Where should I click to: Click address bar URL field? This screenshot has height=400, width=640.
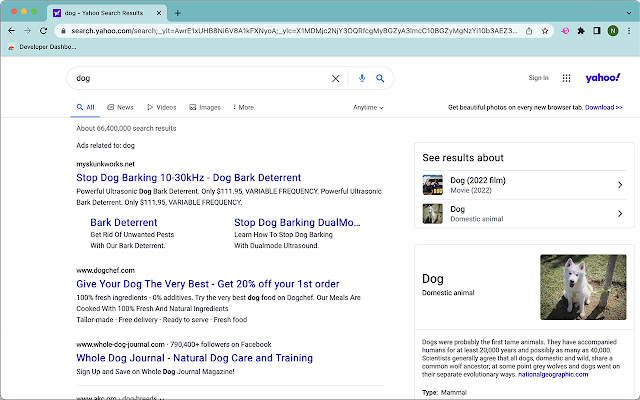294,31
